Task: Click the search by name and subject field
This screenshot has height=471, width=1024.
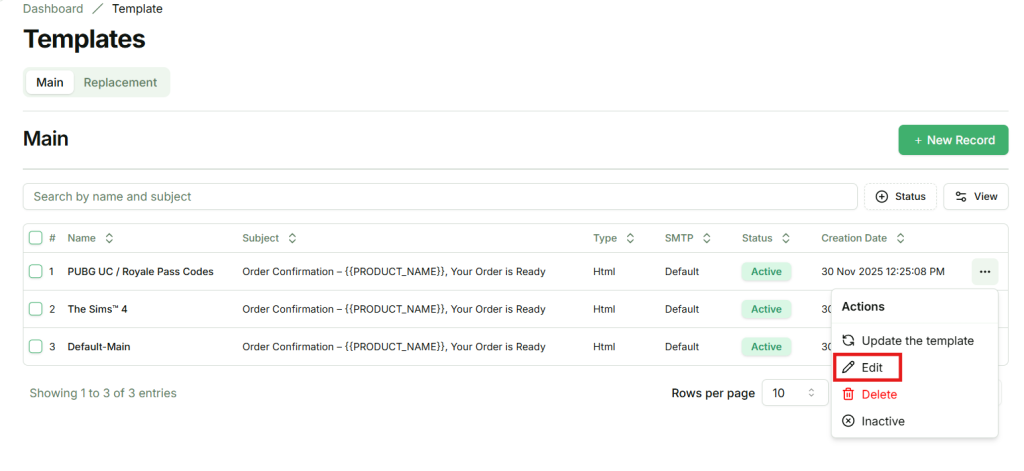Action: point(440,196)
